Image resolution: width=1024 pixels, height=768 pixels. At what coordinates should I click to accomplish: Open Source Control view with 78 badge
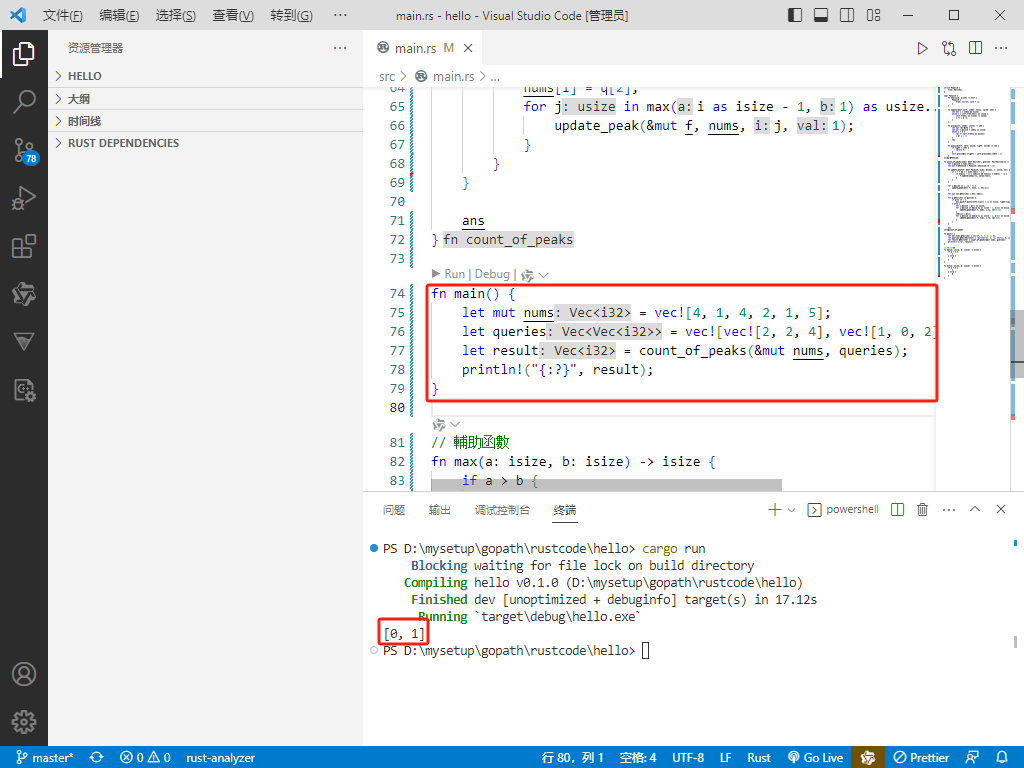click(x=25, y=150)
